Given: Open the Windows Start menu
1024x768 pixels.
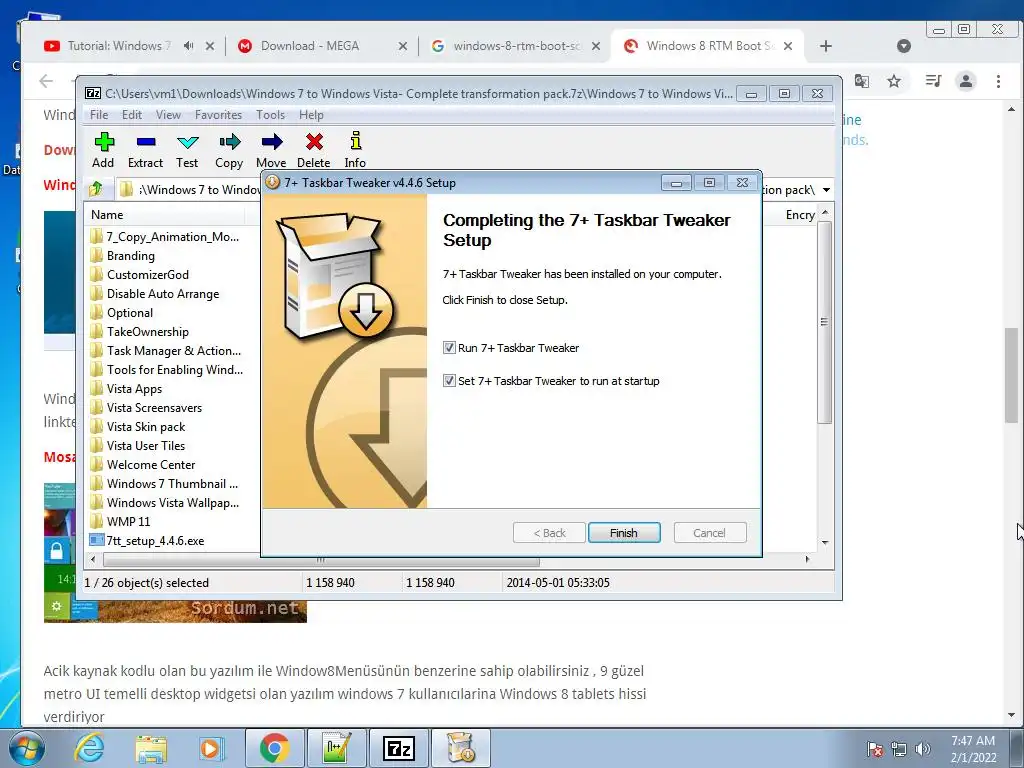Looking at the screenshot, I should (x=27, y=748).
